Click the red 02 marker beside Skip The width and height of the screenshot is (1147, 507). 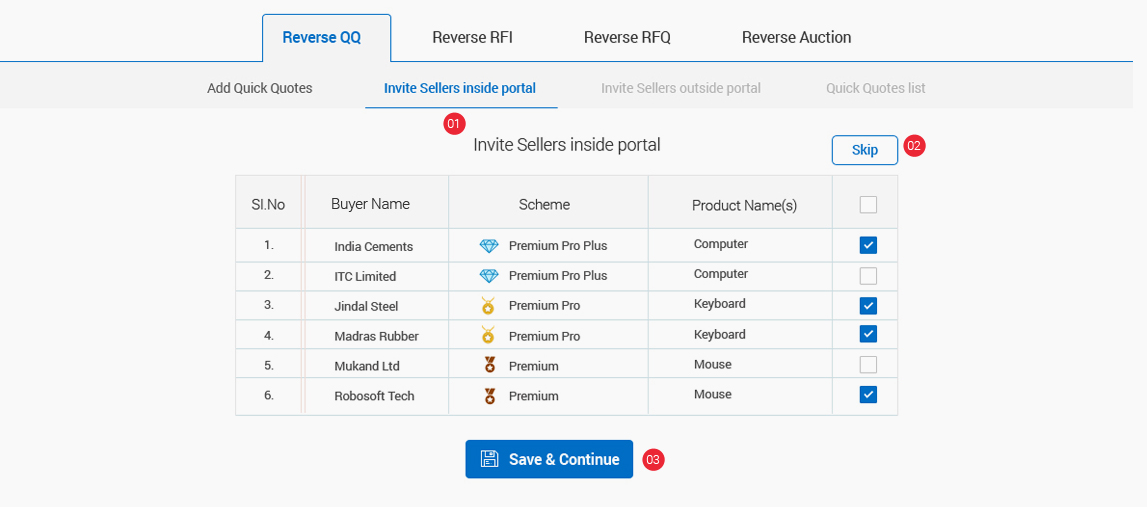(x=914, y=146)
